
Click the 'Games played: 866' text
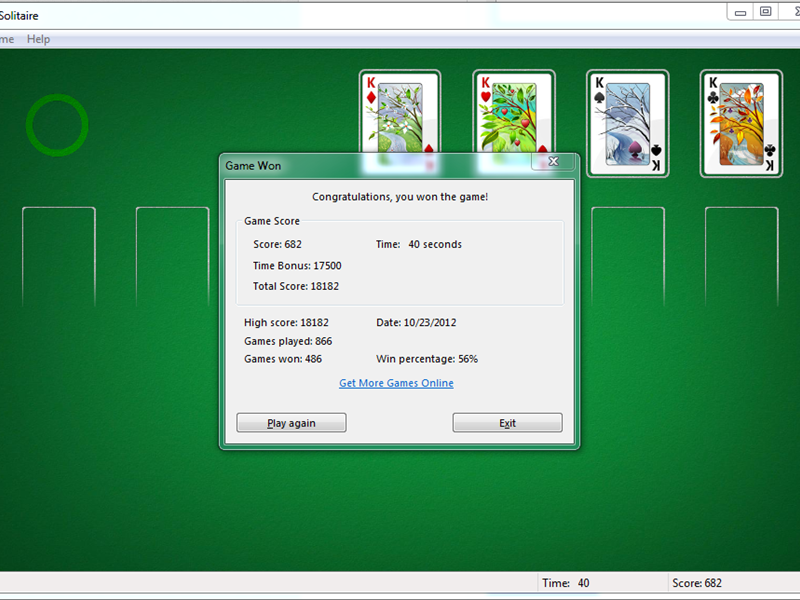tap(288, 341)
